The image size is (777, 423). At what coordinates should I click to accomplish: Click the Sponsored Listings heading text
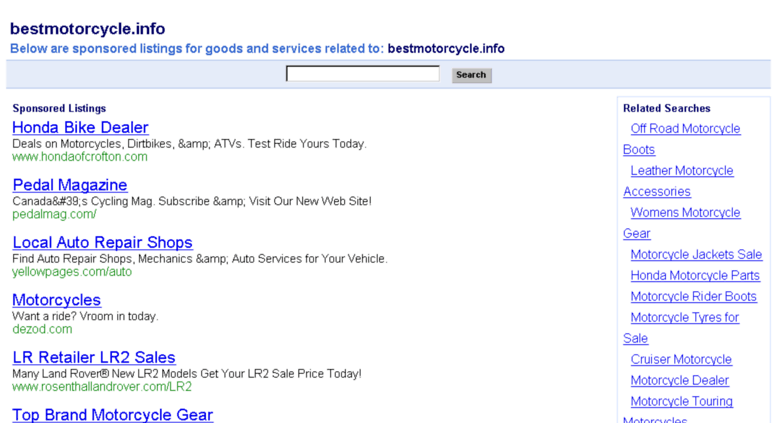(59, 108)
